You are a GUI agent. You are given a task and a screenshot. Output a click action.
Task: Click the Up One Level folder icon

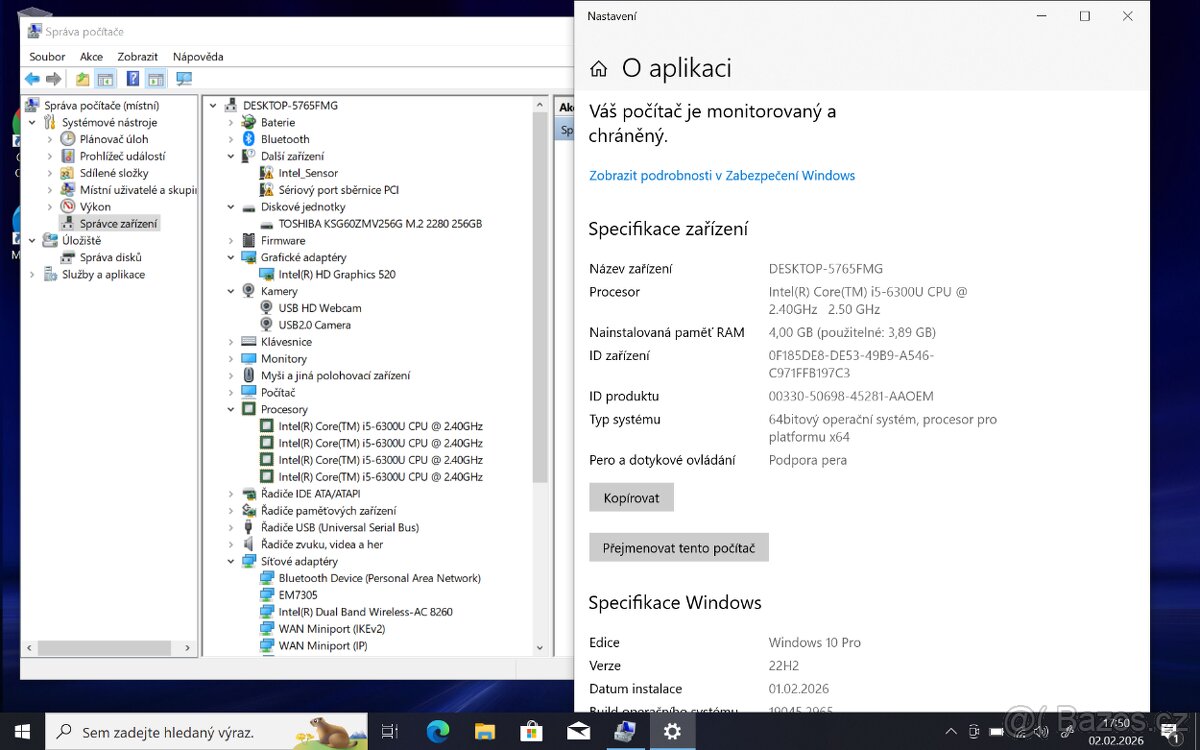pos(82,79)
